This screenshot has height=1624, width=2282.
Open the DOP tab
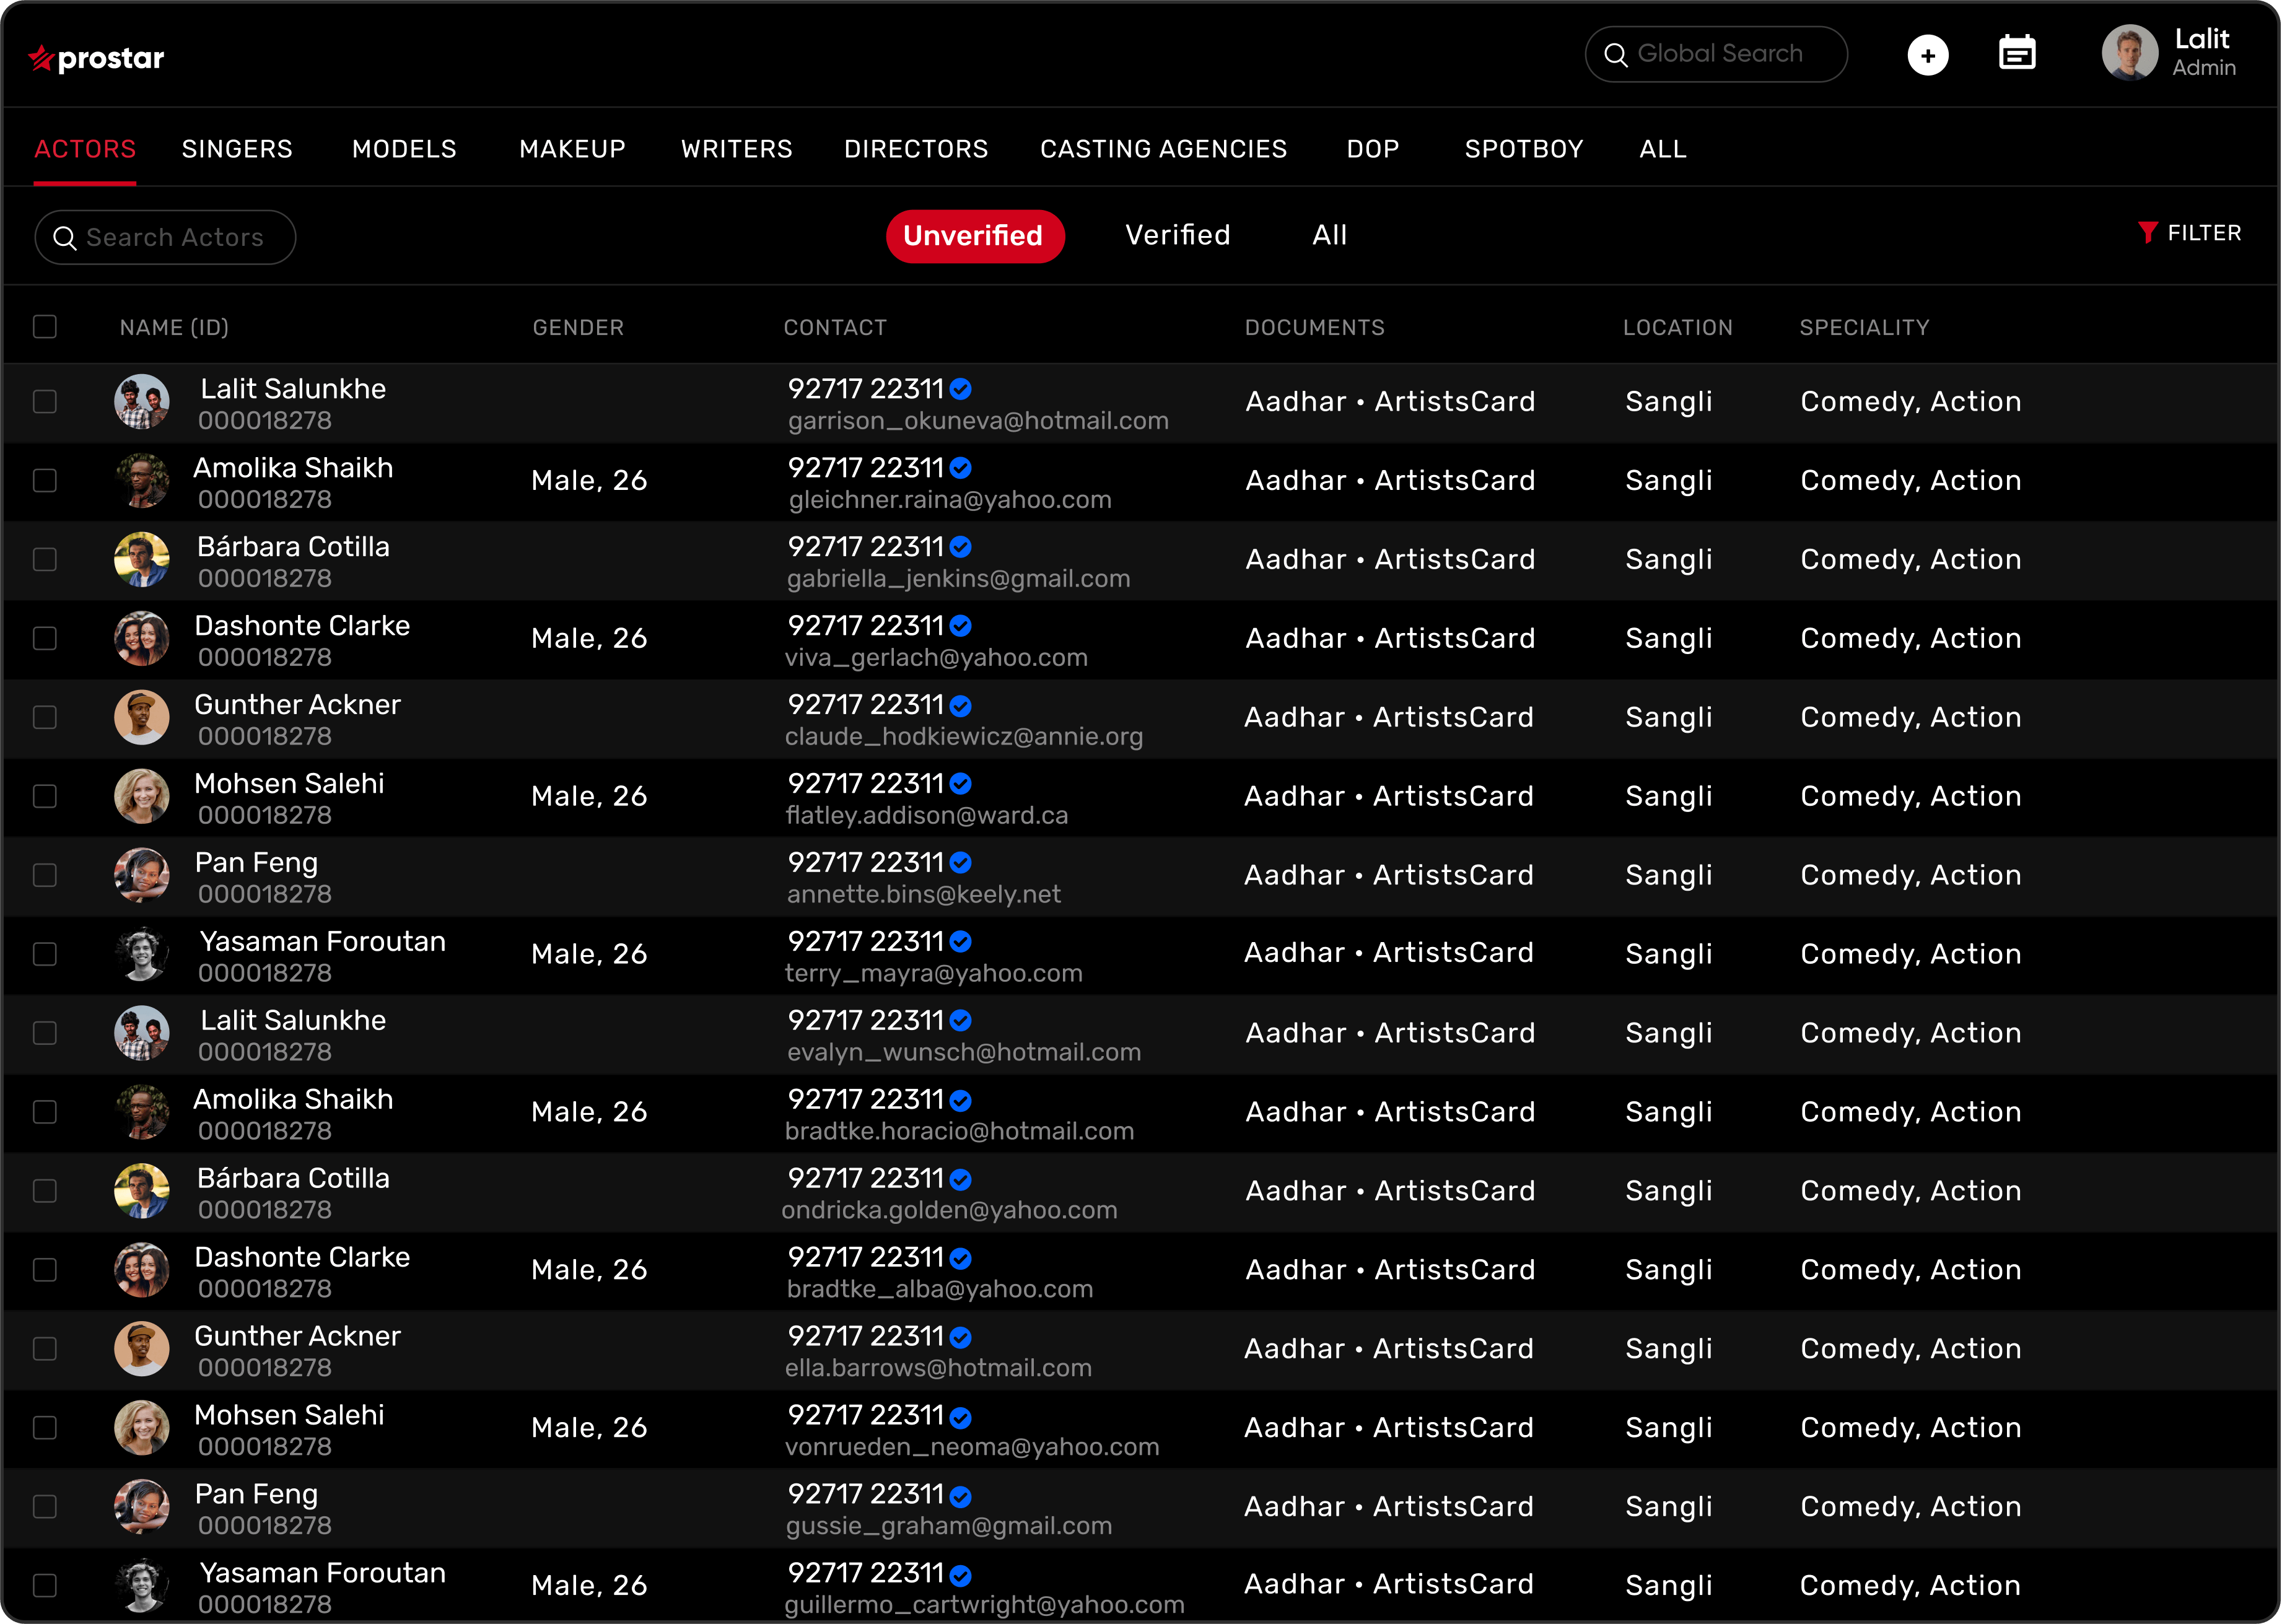[x=1372, y=149]
